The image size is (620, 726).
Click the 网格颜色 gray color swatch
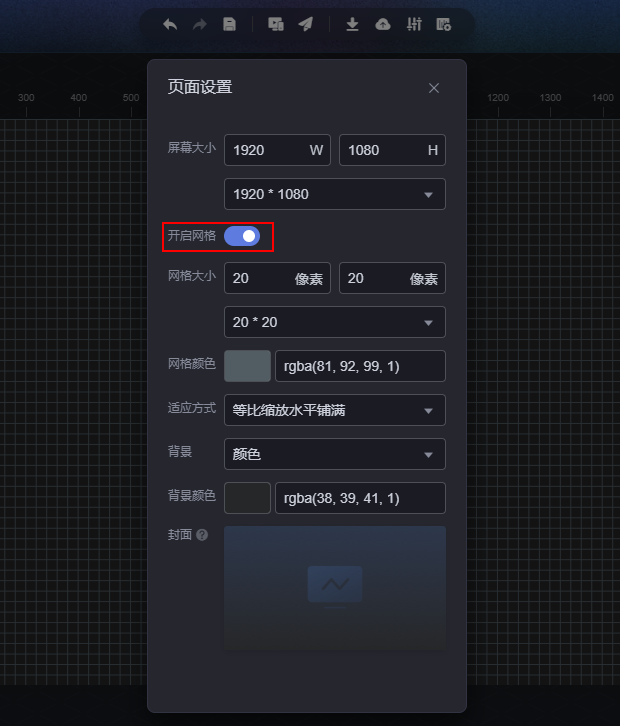(247, 366)
